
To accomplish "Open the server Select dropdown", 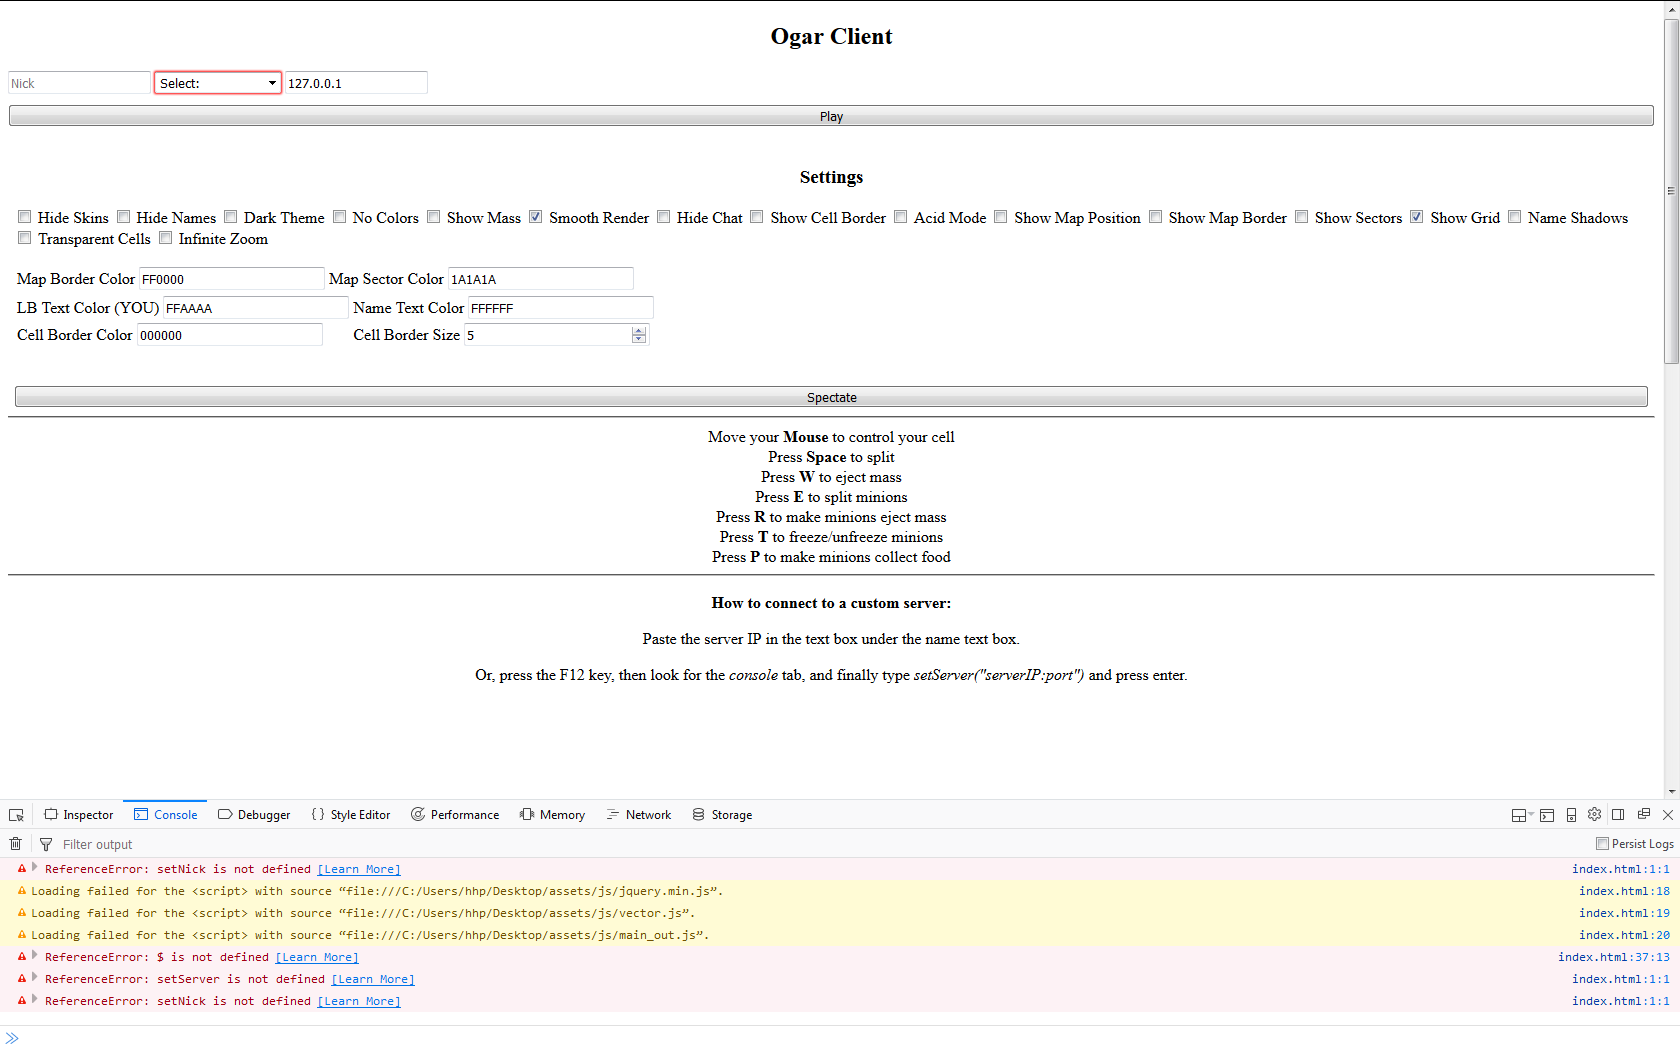I will point(217,82).
